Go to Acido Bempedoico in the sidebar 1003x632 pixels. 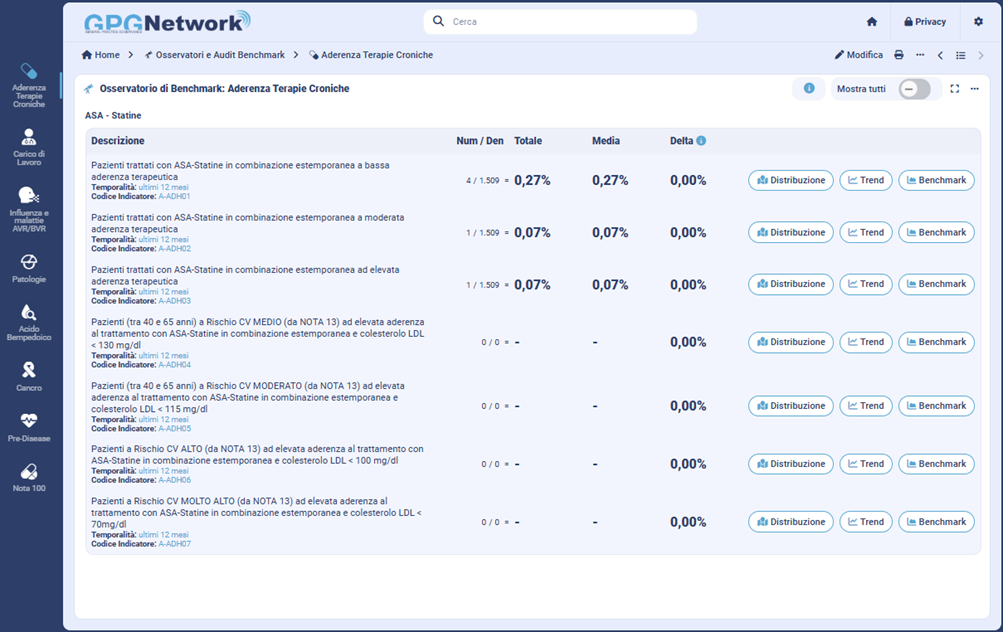point(29,322)
